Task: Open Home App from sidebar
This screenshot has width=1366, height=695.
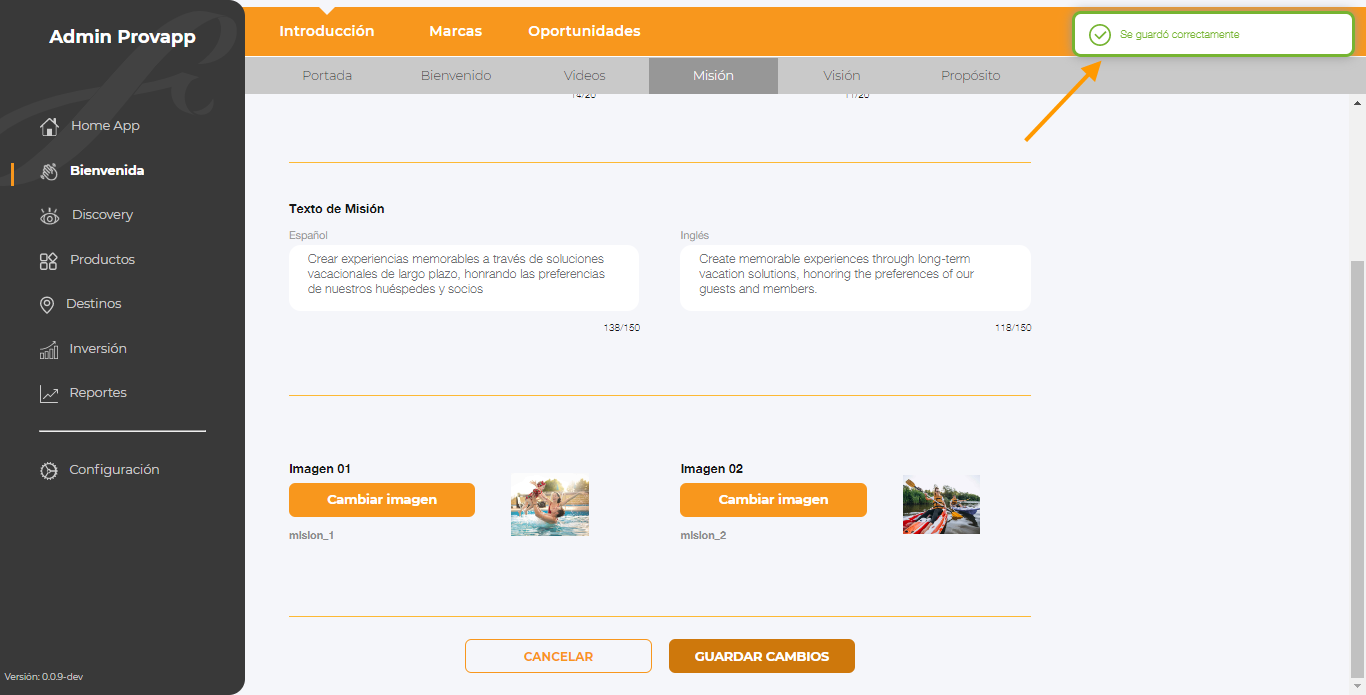Action: pos(105,126)
